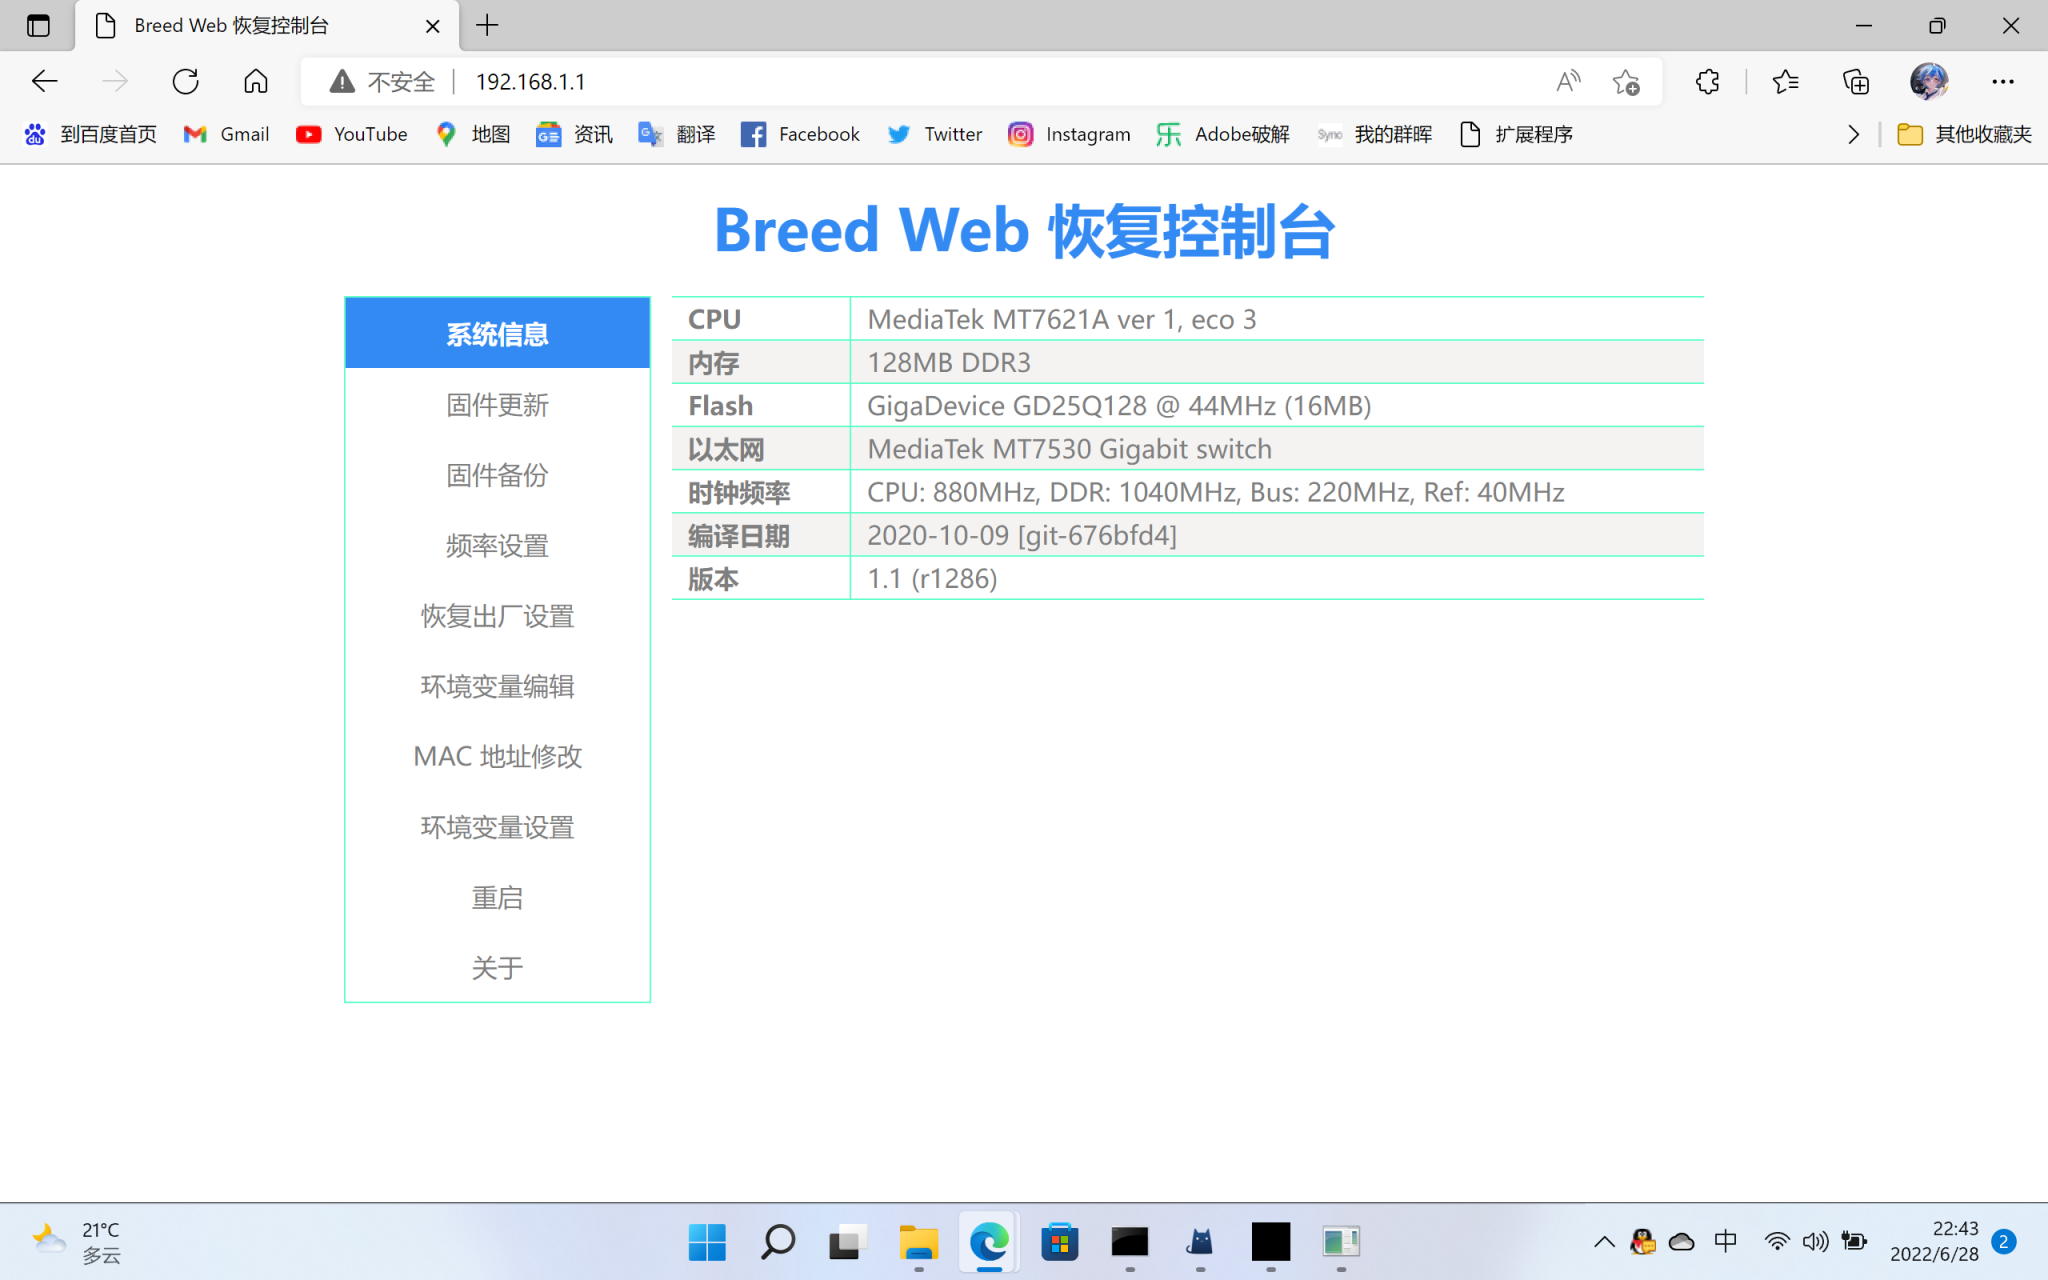Click the 重启 reboot option
The width and height of the screenshot is (2048, 1280).
coord(497,896)
